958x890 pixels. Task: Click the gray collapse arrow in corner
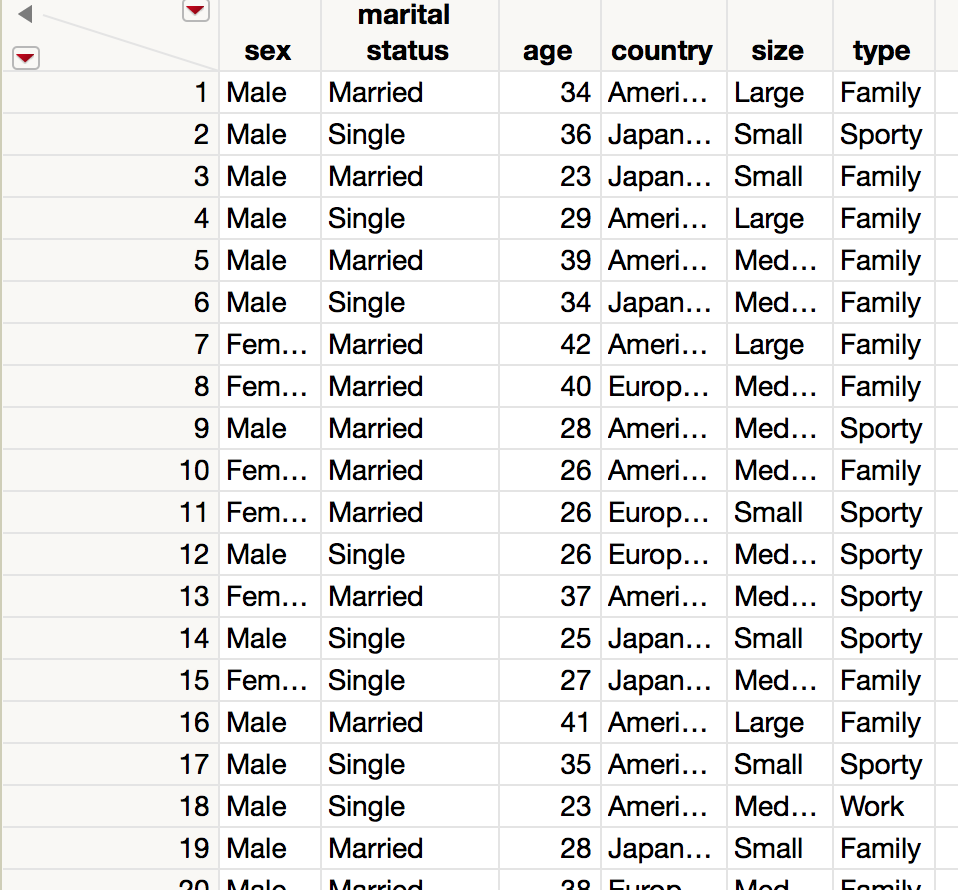[x=26, y=15]
